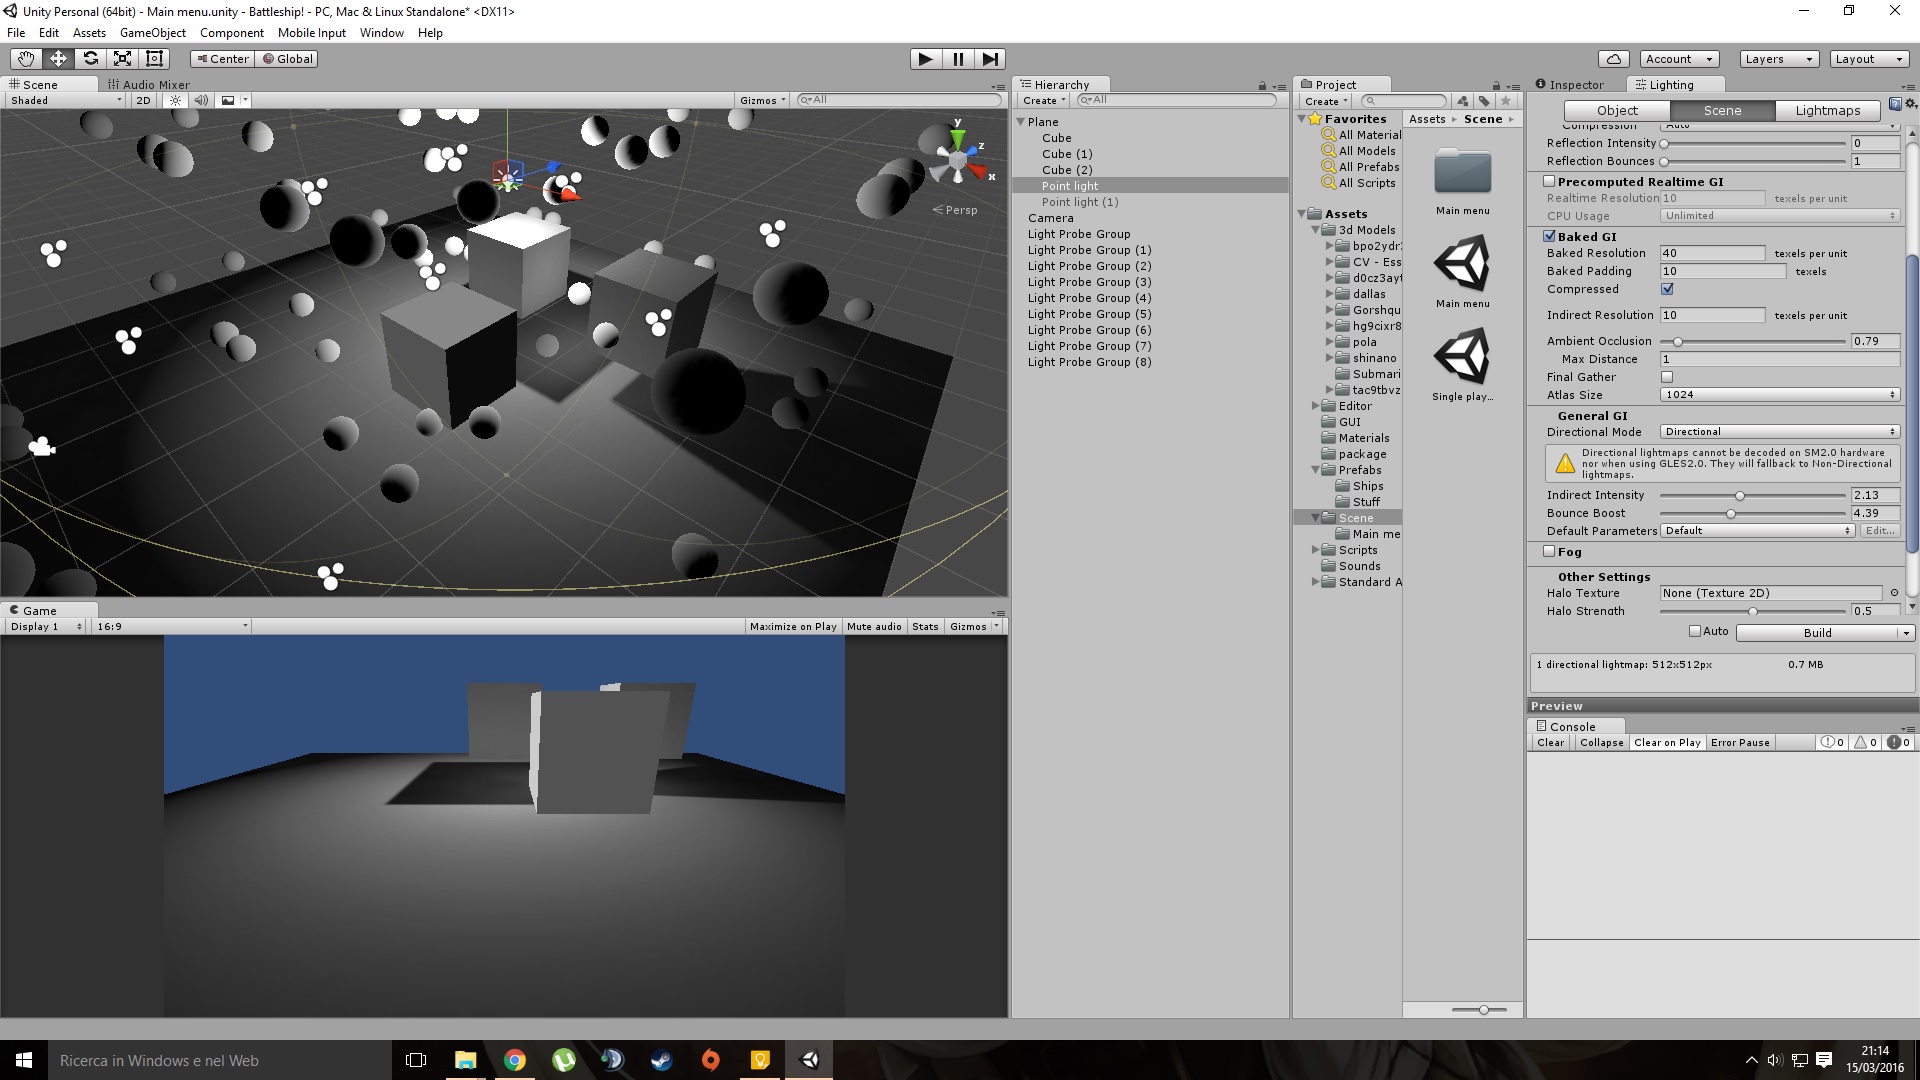
Task: Click the Pause button
Action: pos(958,59)
